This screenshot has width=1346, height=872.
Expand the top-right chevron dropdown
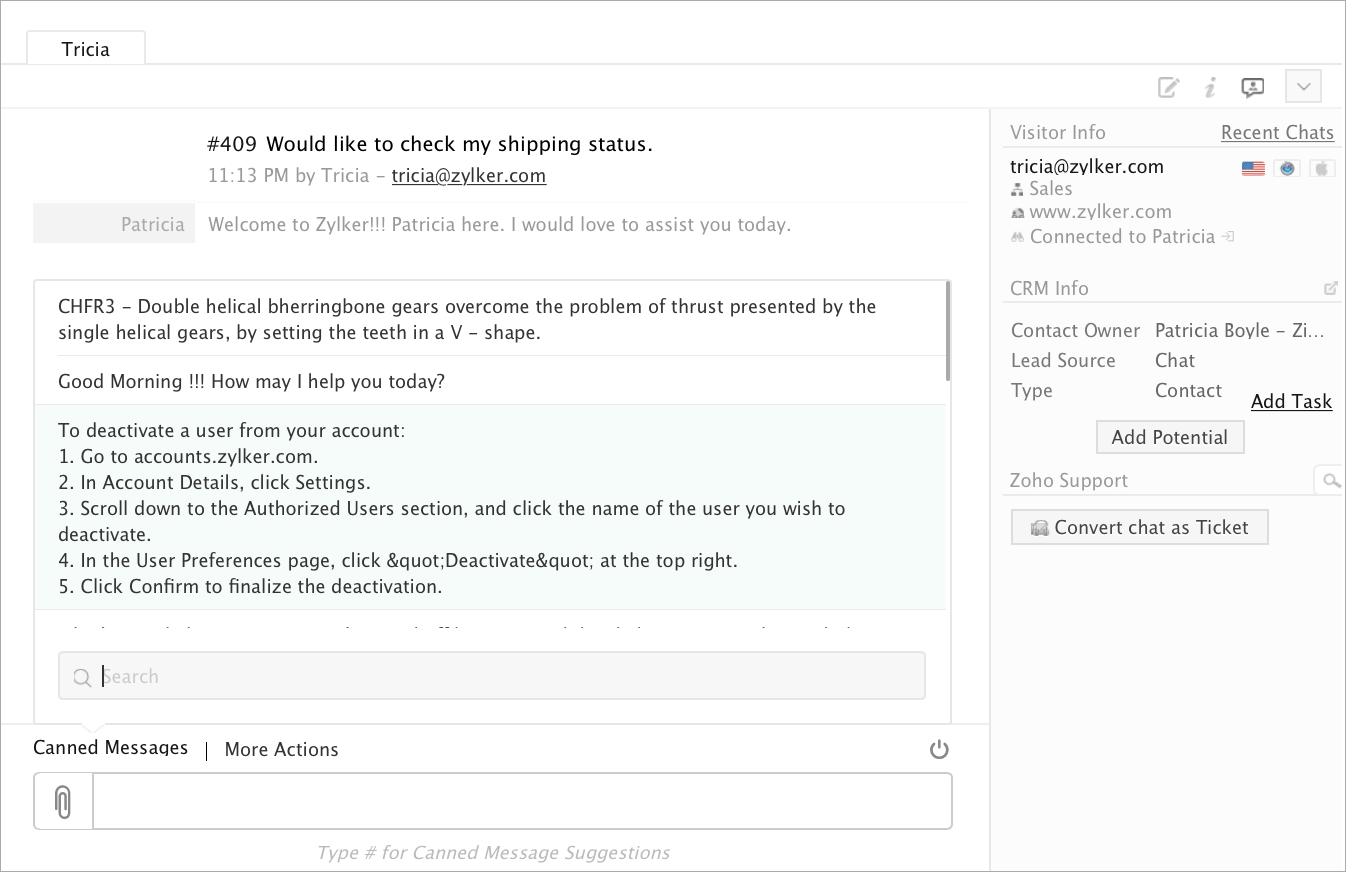[1303, 86]
